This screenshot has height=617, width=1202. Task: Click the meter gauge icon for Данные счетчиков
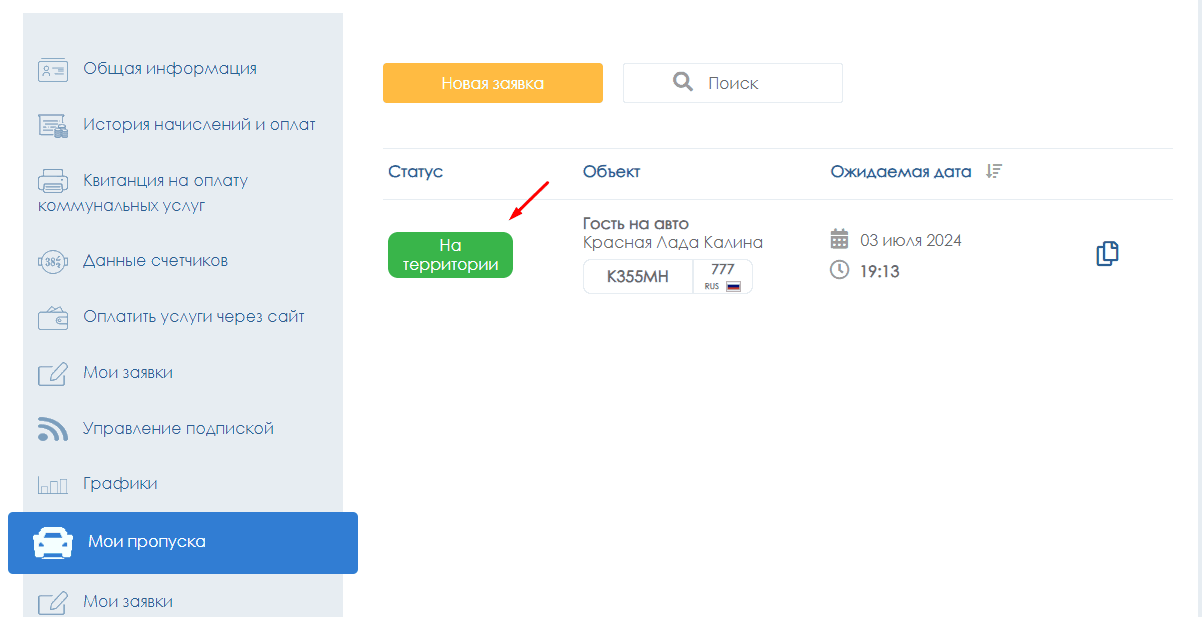(52, 262)
